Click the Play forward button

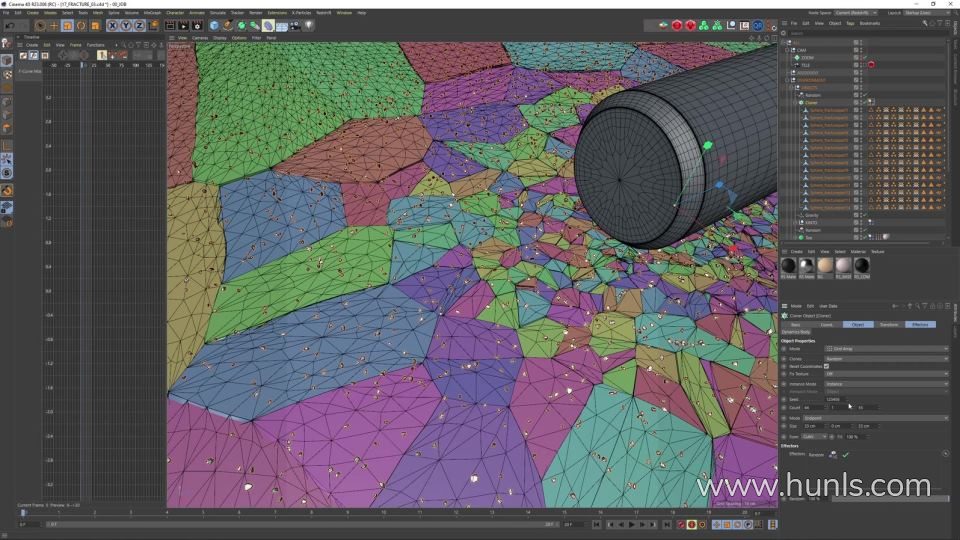[632, 525]
